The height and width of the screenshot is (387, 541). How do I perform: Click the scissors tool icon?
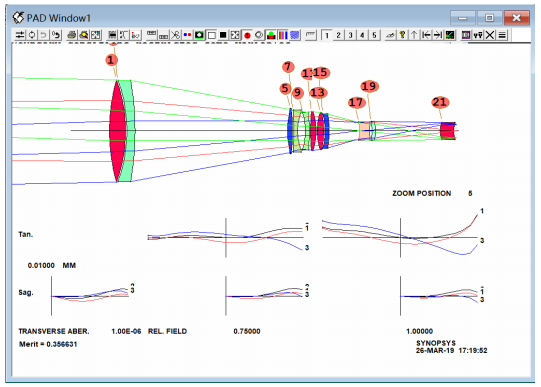(176, 35)
